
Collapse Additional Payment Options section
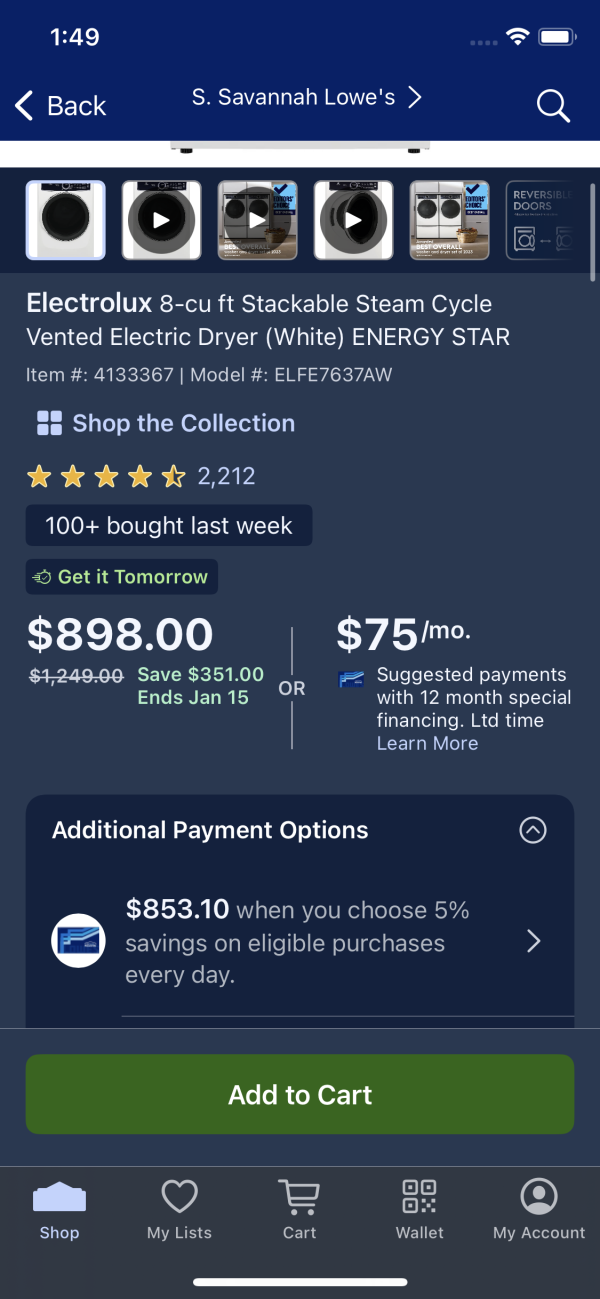click(533, 830)
